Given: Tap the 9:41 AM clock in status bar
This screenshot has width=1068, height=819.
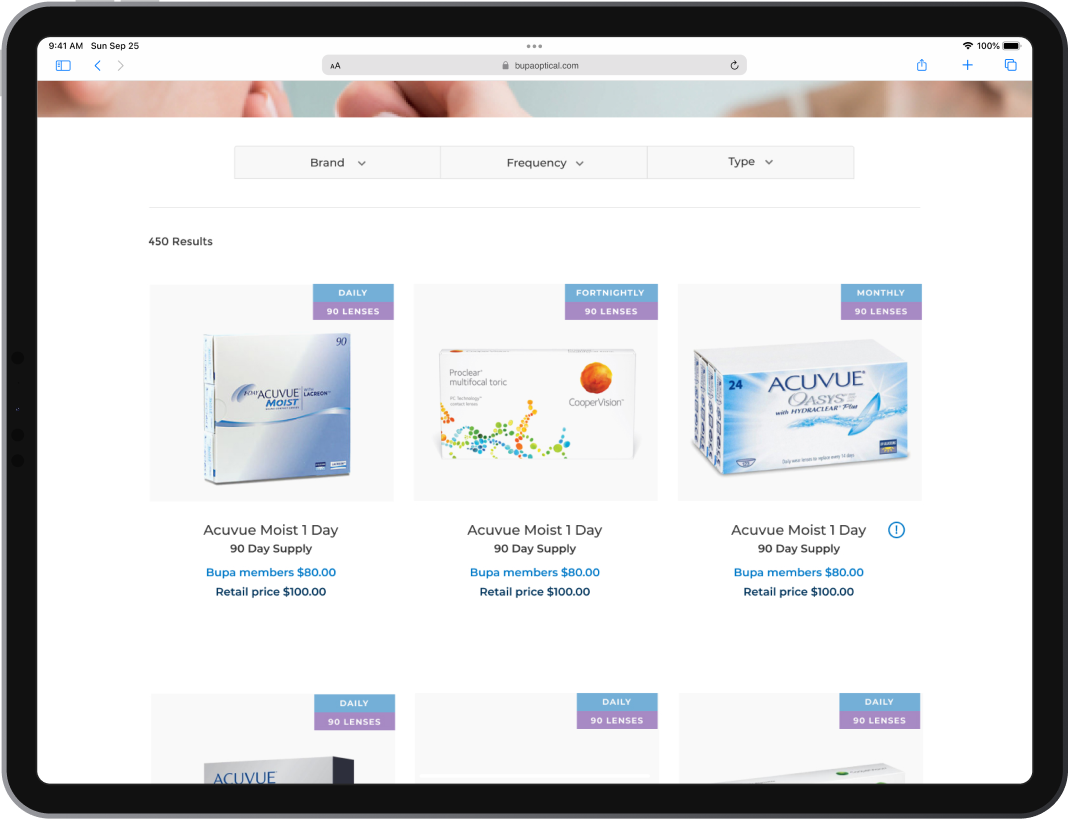Looking at the screenshot, I should (65, 46).
